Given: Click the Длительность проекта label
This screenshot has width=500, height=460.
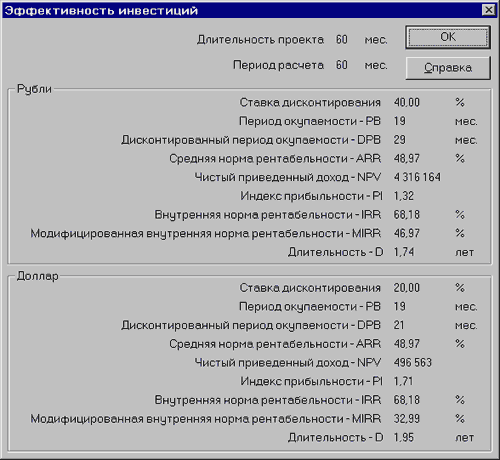Looking at the screenshot, I should point(260,40).
